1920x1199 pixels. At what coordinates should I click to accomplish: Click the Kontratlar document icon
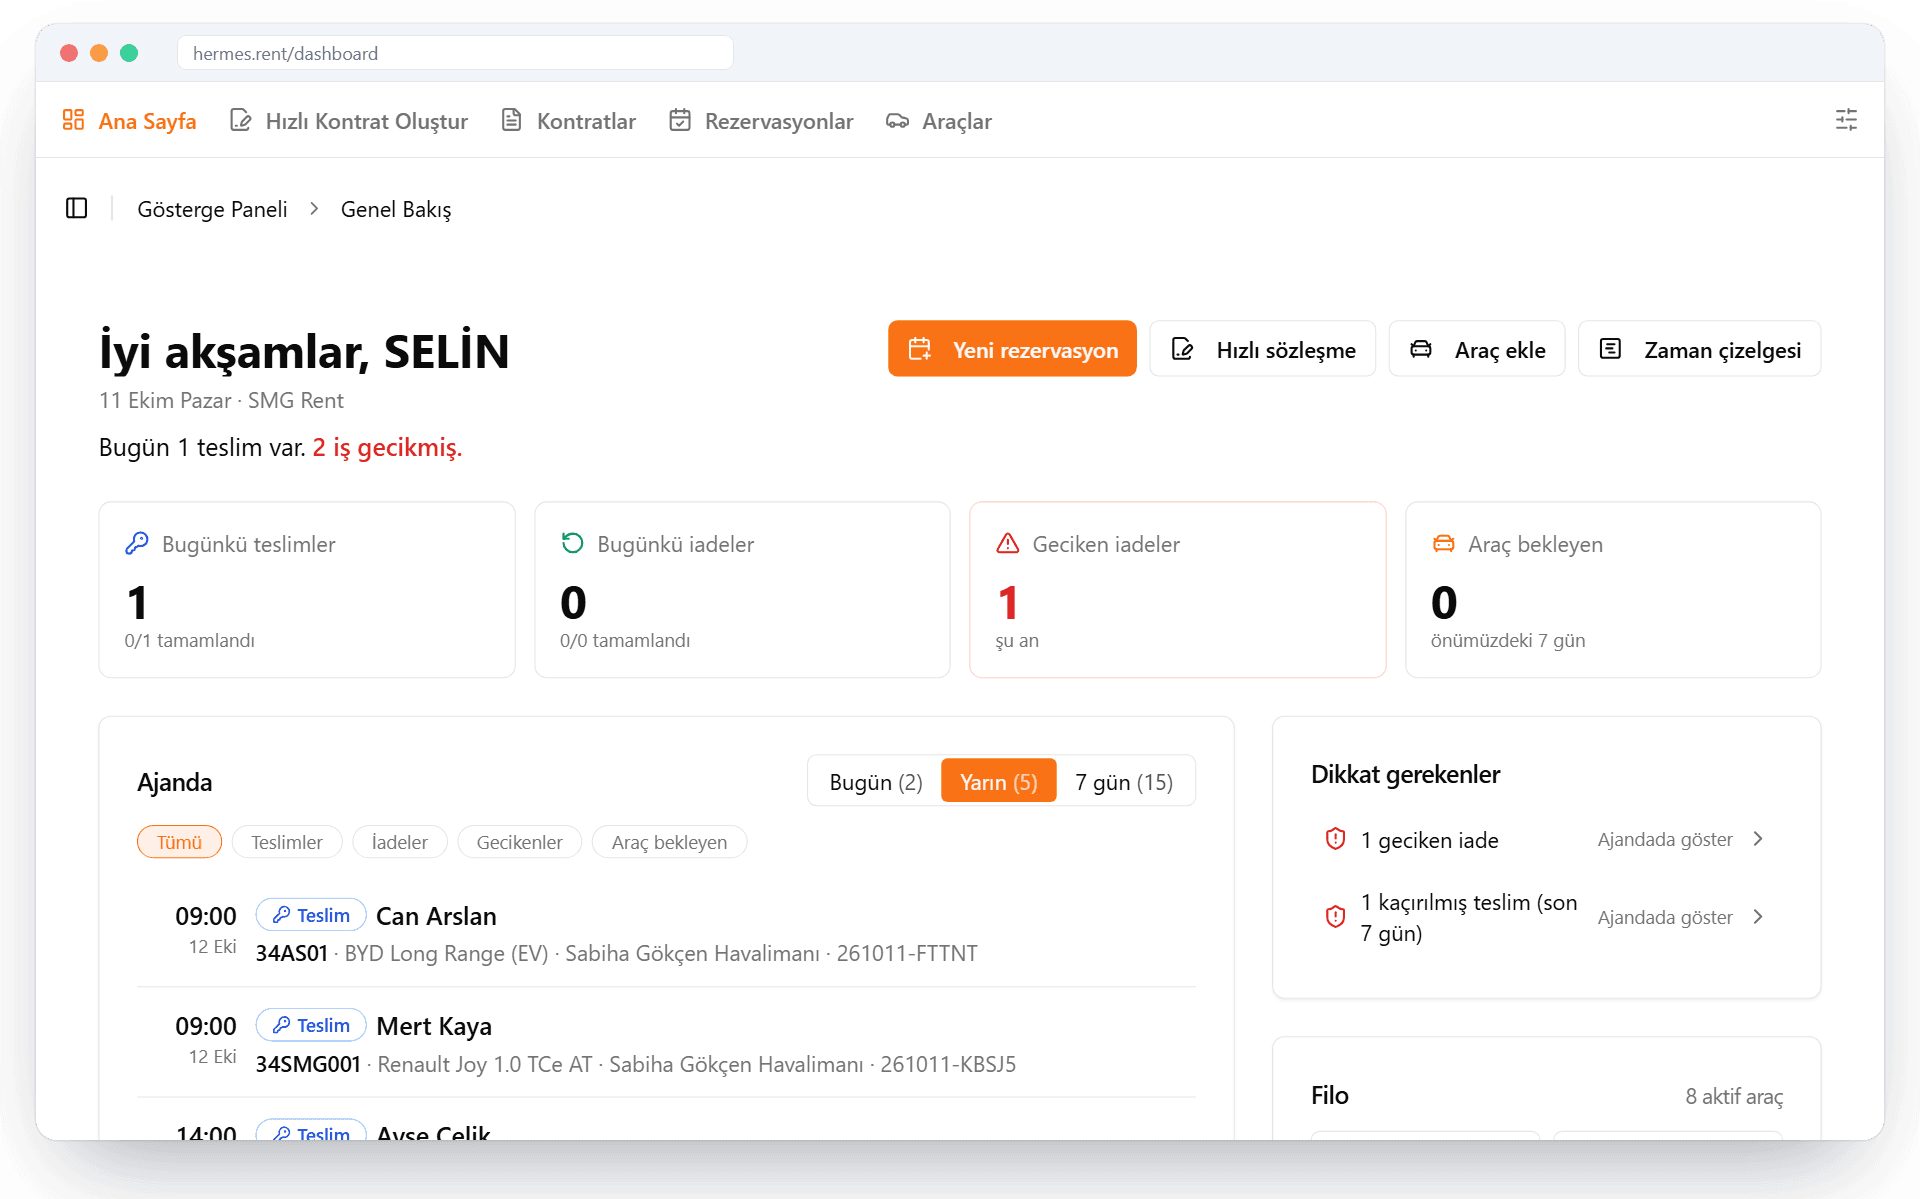click(x=511, y=120)
